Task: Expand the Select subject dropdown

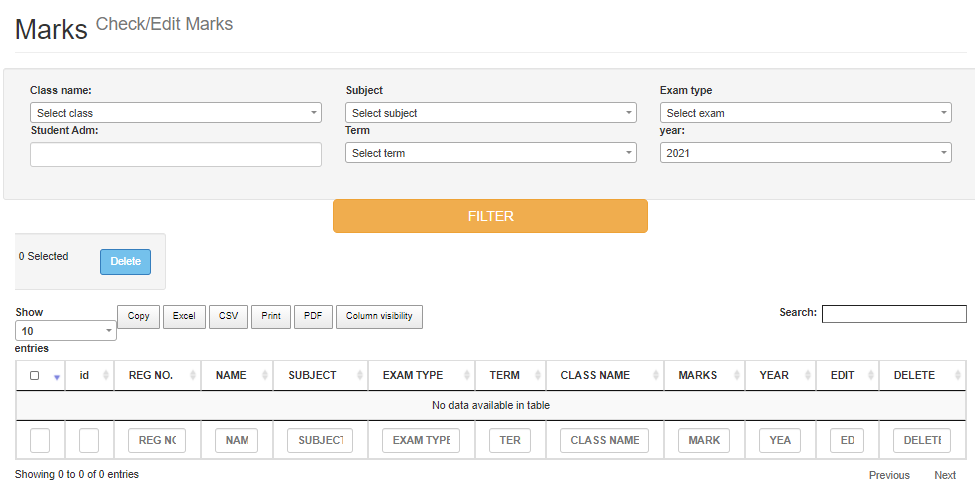Action: click(490, 113)
